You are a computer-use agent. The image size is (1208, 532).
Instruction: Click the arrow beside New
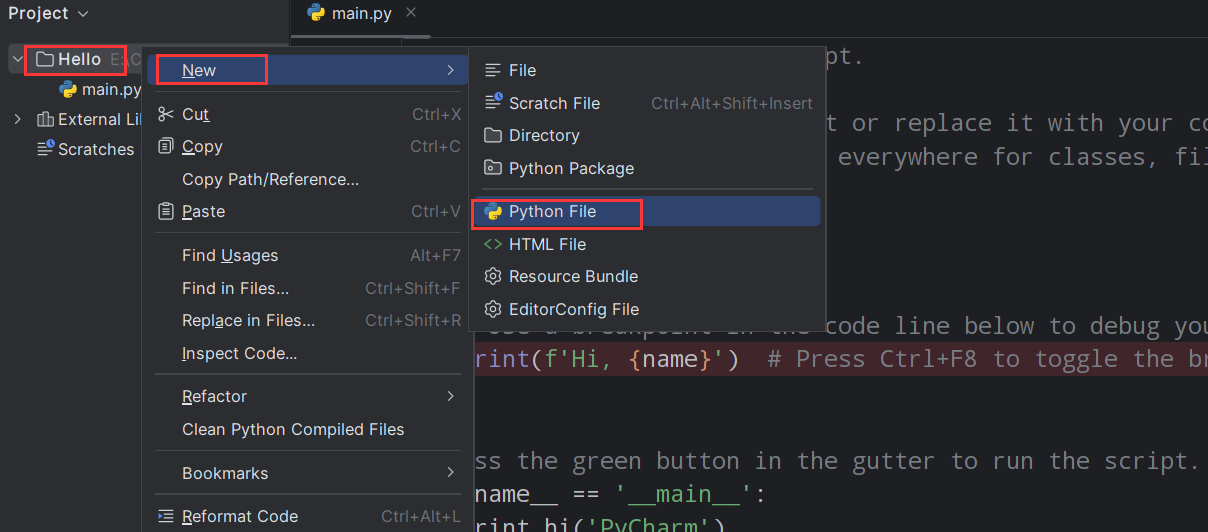451,70
